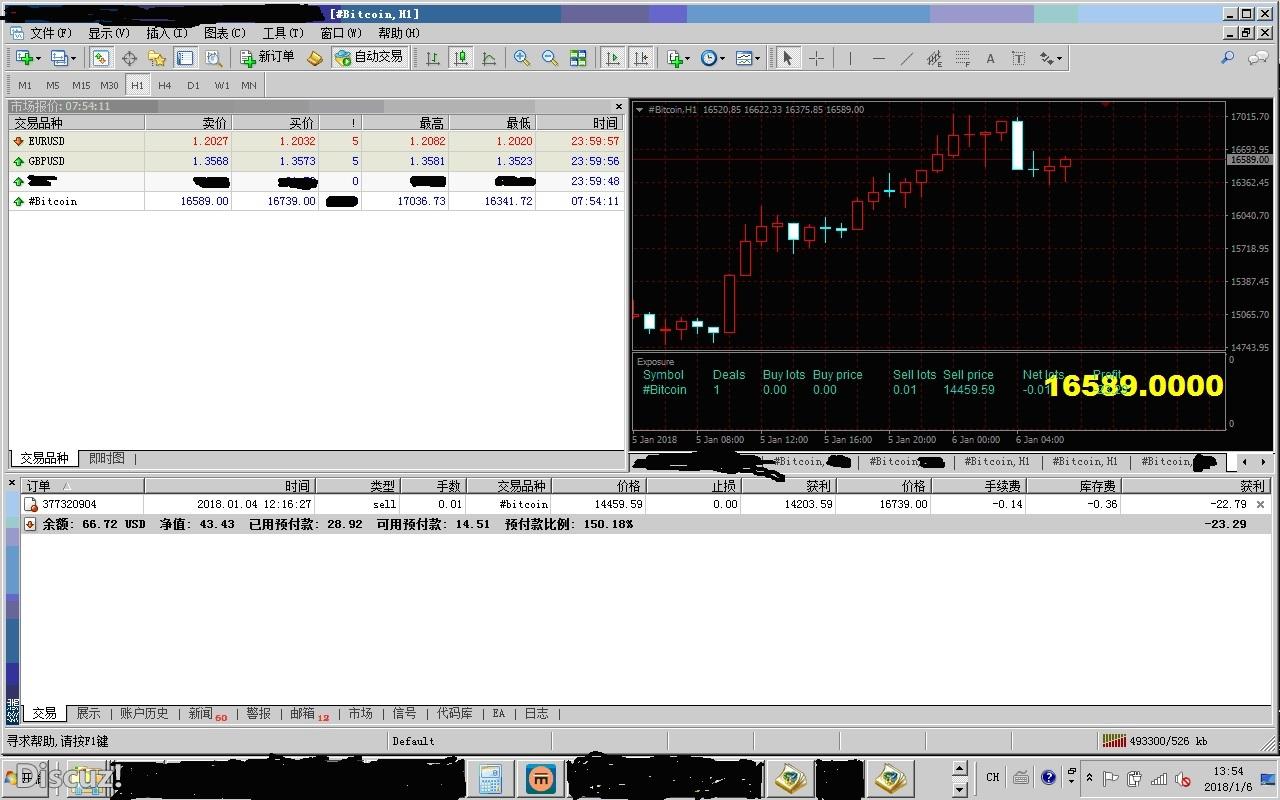Switch to 账户历史 tab
The height and width of the screenshot is (800, 1280).
[144, 713]
